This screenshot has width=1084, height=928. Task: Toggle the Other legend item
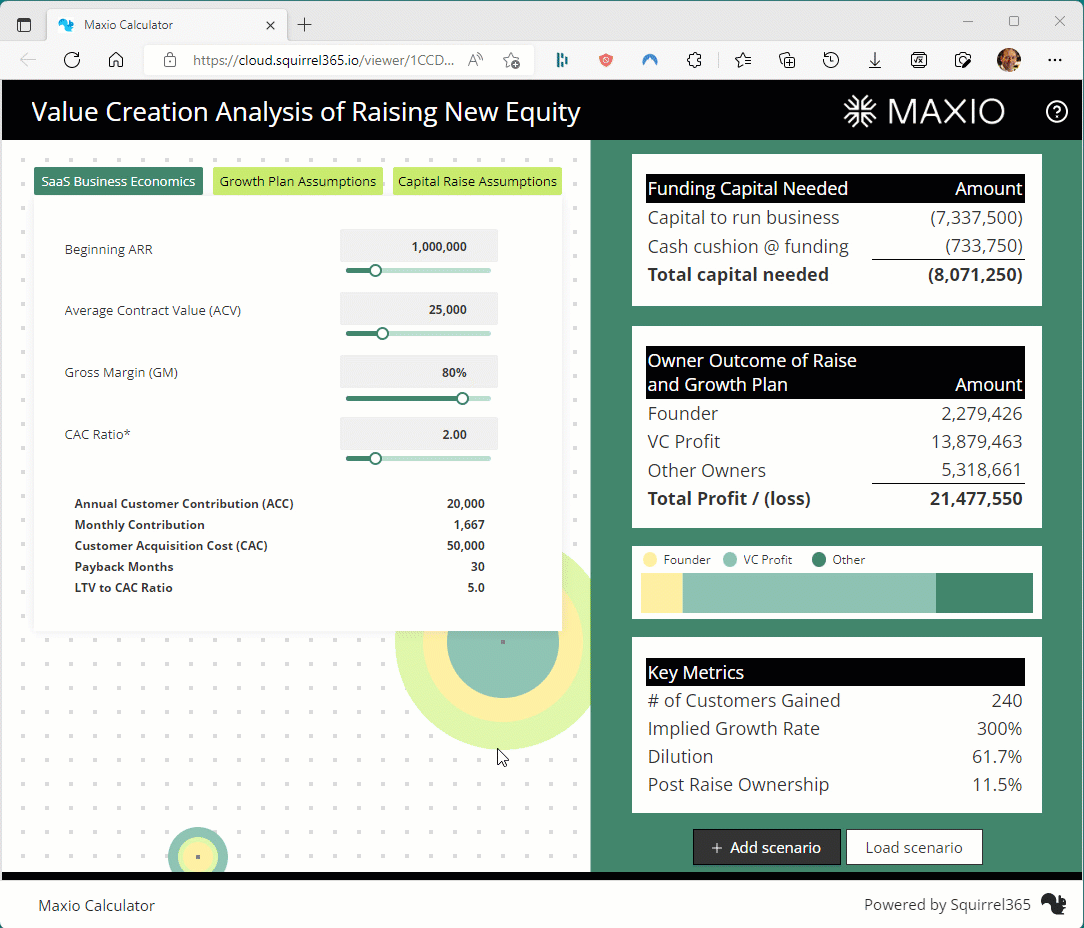point(838,559)
